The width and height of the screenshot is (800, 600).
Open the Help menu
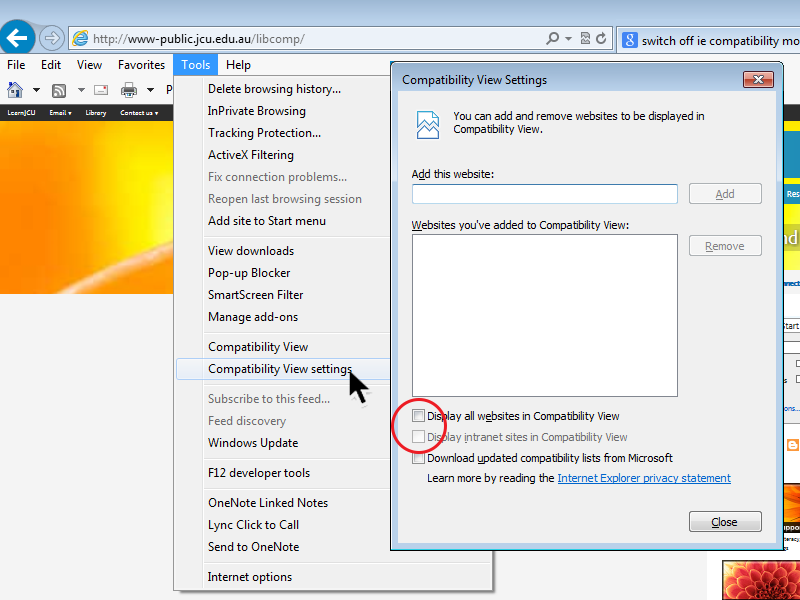(238, 65)
